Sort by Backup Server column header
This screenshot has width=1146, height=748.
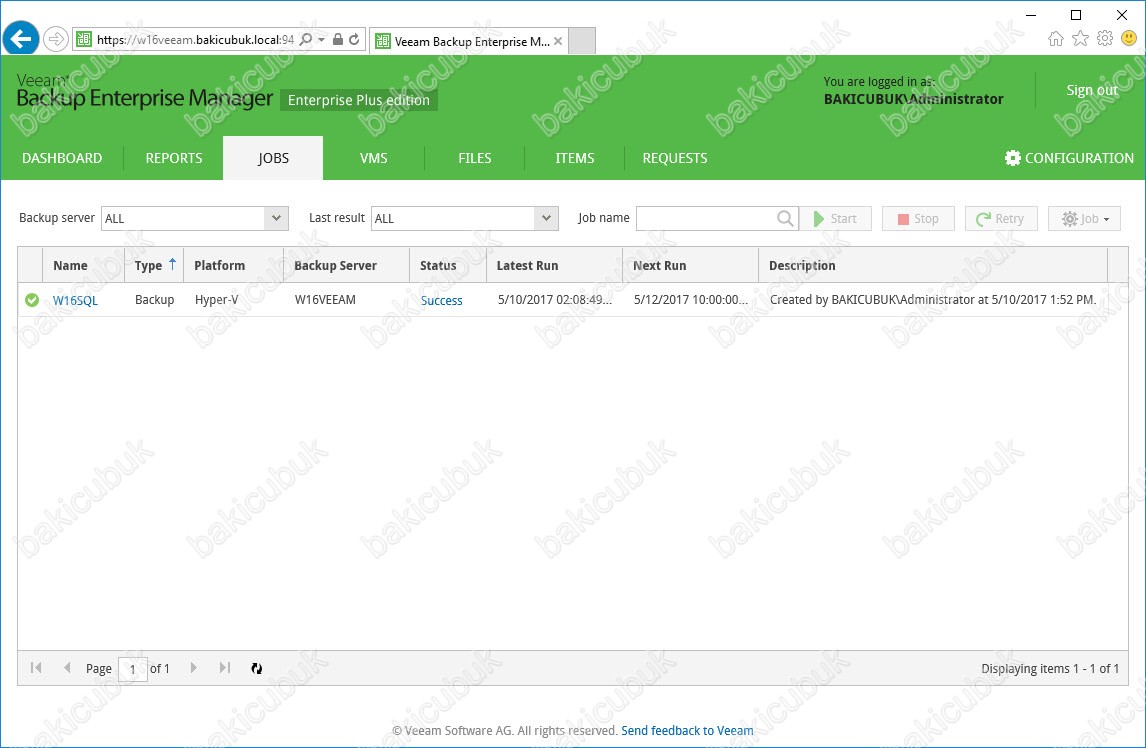click(346, 265)
